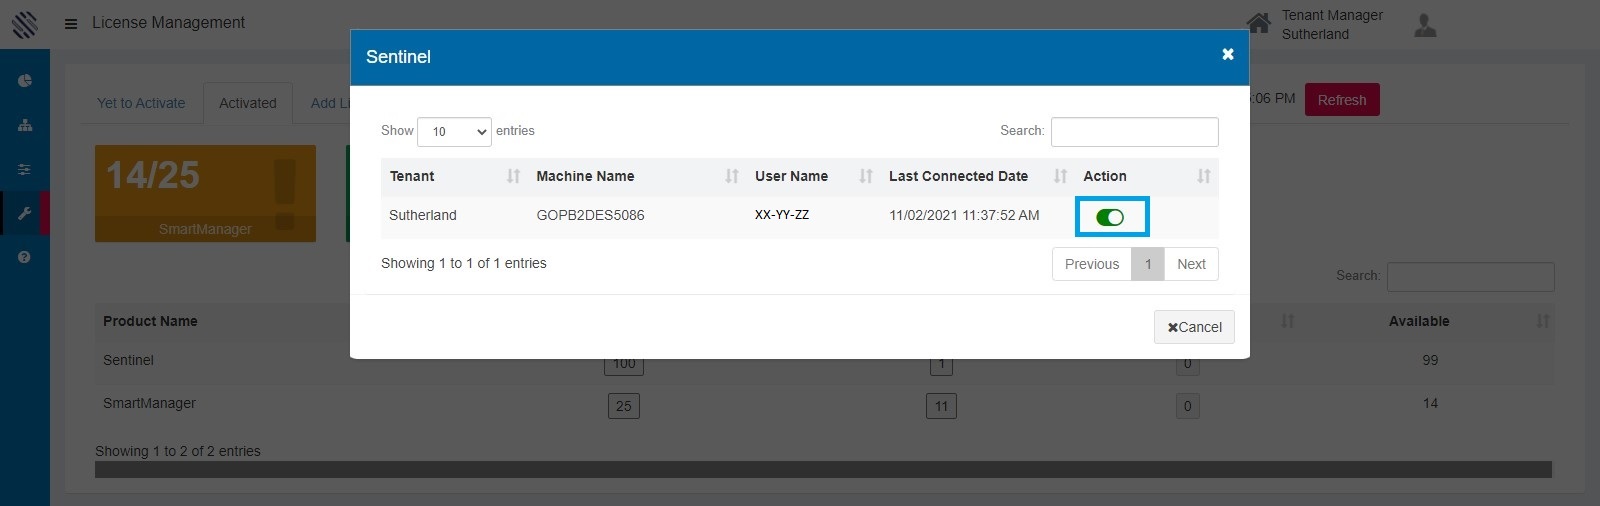
Task: Click the hamburger menu icon
Action: coord(71,23)
